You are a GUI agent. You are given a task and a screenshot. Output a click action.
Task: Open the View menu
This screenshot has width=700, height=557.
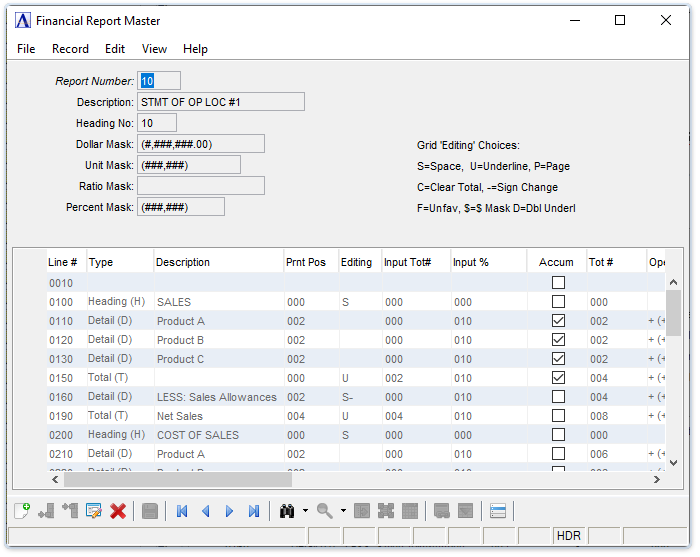(154, 49)
